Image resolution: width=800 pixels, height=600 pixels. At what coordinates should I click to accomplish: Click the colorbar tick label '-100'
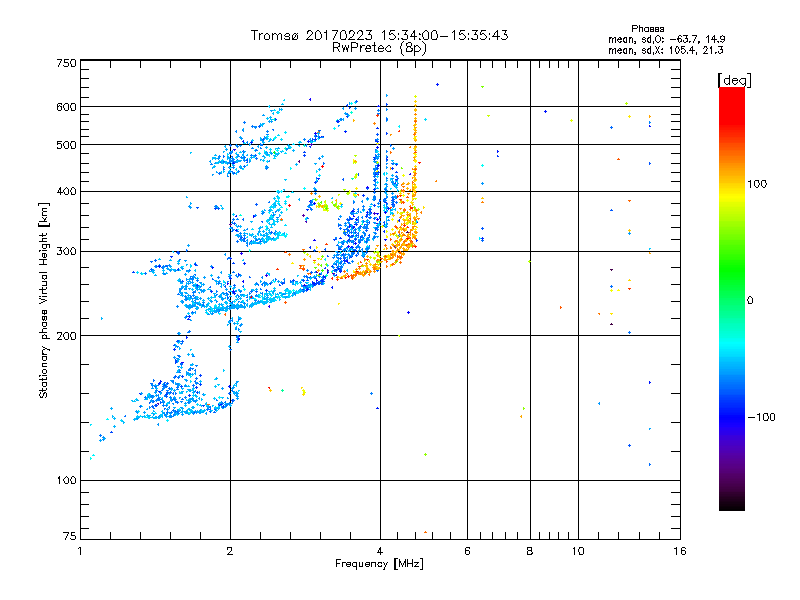coord(761,417)
